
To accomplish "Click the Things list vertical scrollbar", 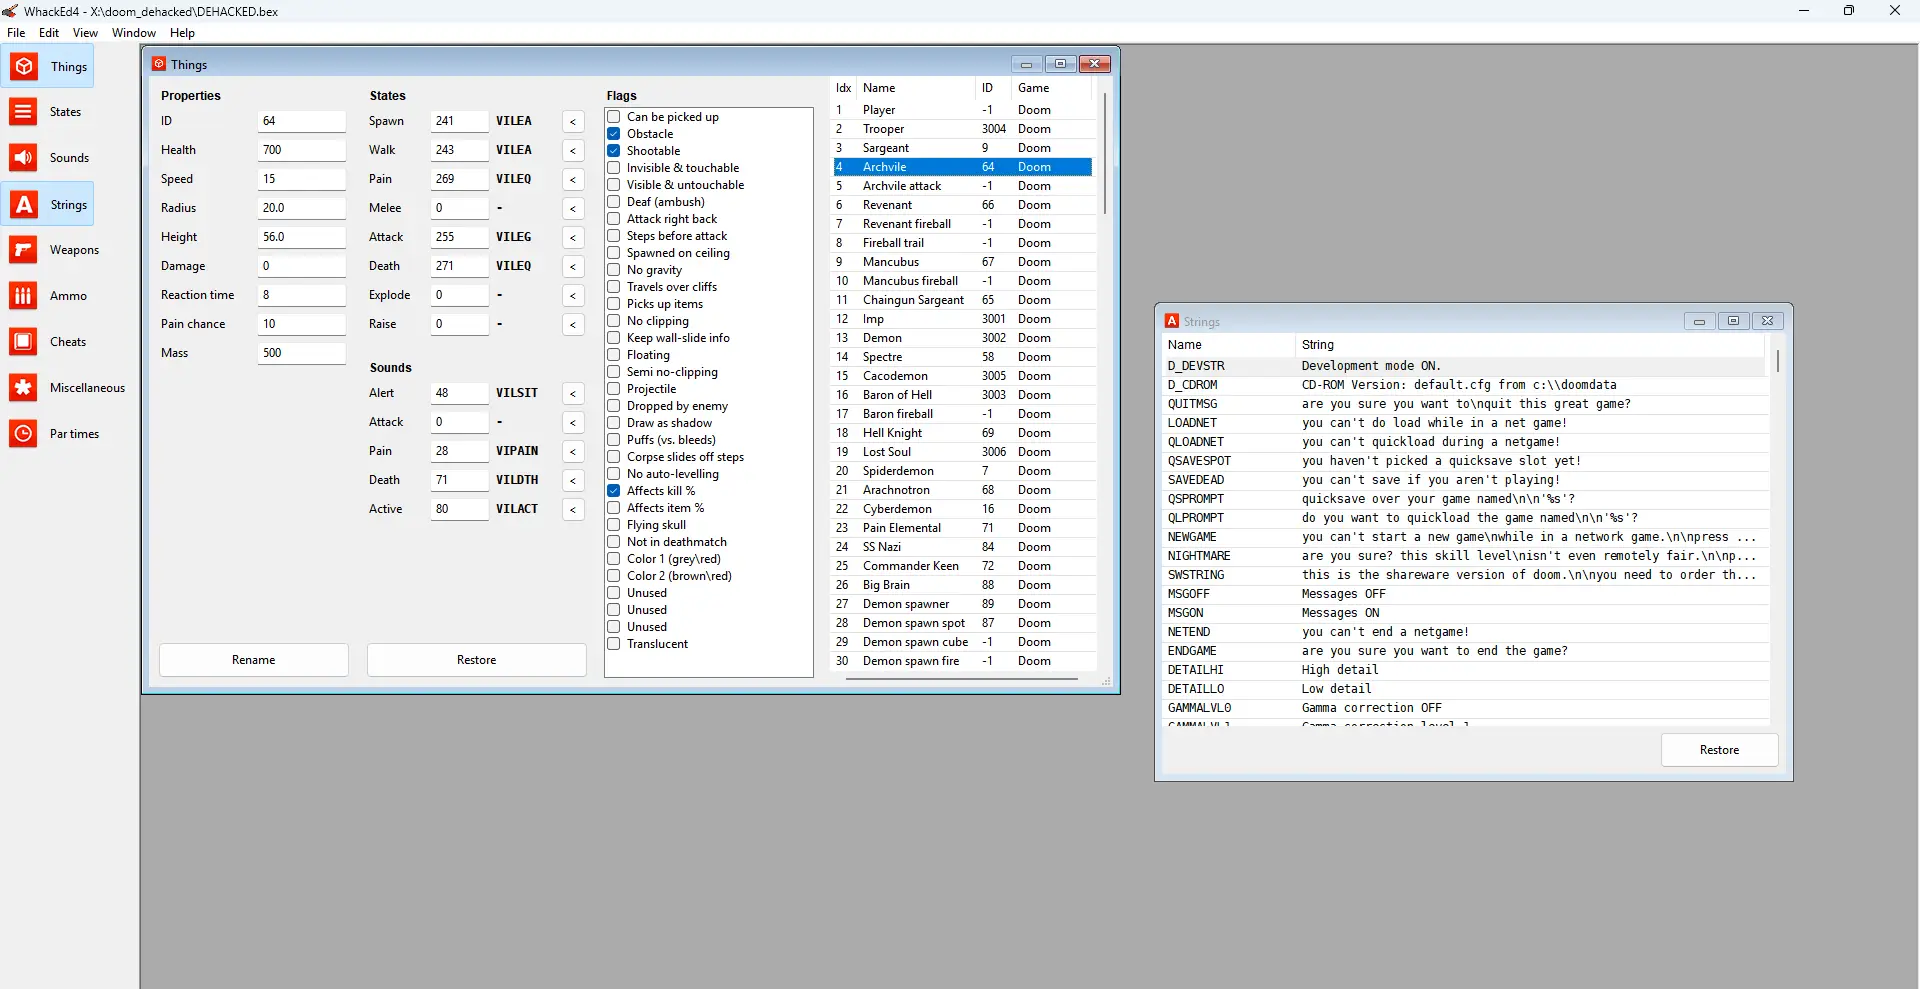I will pyautogui.click(x=1104, y=153).
